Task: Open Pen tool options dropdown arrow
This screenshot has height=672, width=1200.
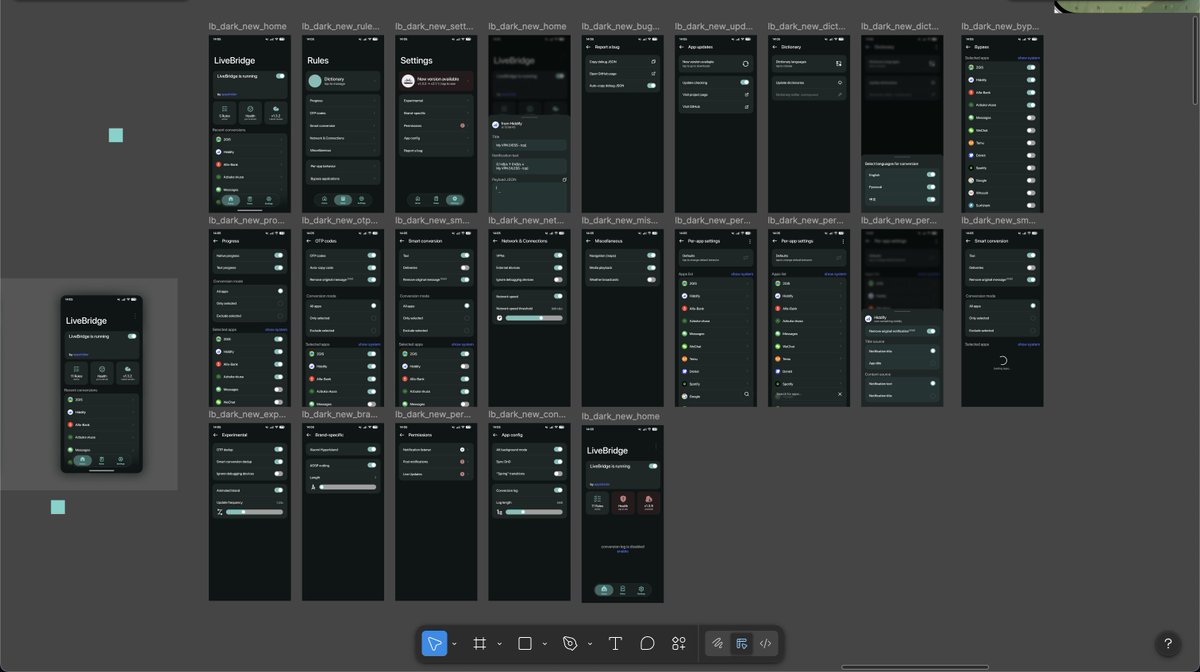Action: point(589,644)
